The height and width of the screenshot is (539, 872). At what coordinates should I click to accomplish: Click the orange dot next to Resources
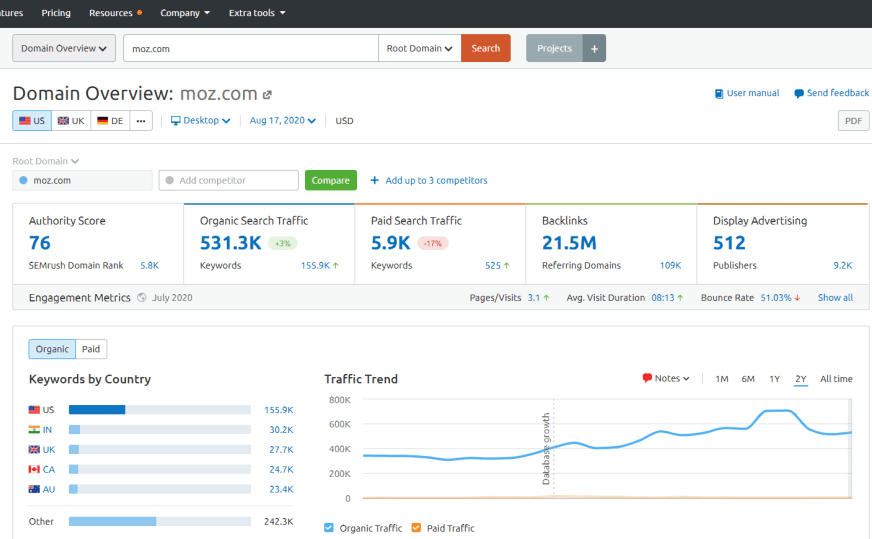click(140, 12)
